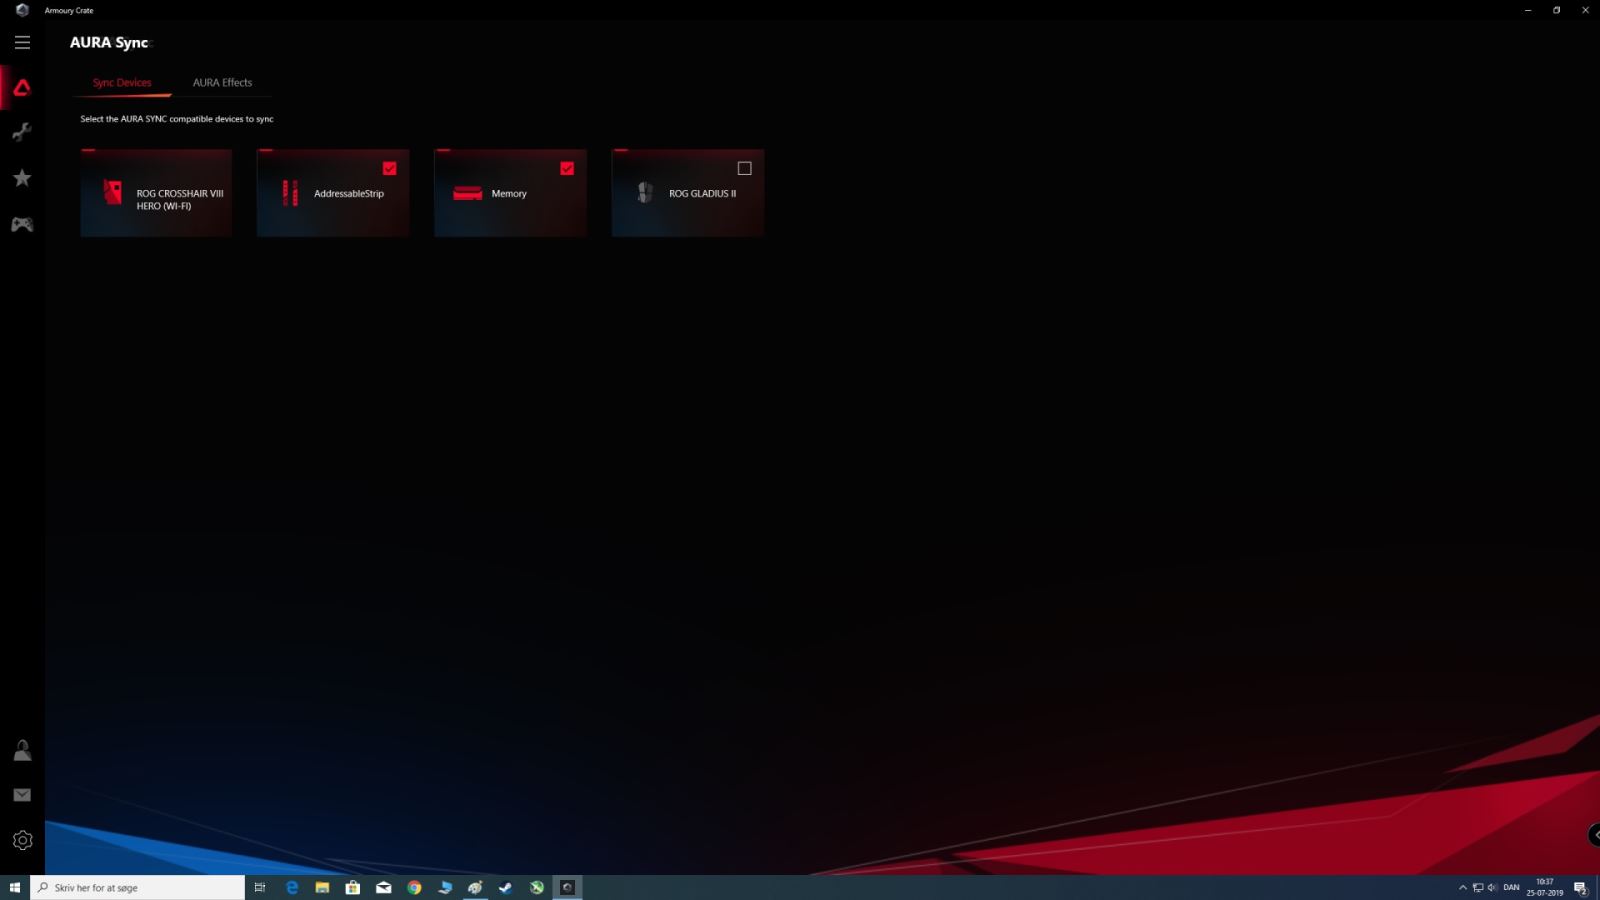Switch to the AURA Effects tab
This screenshot has height=900, width=1600.
(222, 83)
